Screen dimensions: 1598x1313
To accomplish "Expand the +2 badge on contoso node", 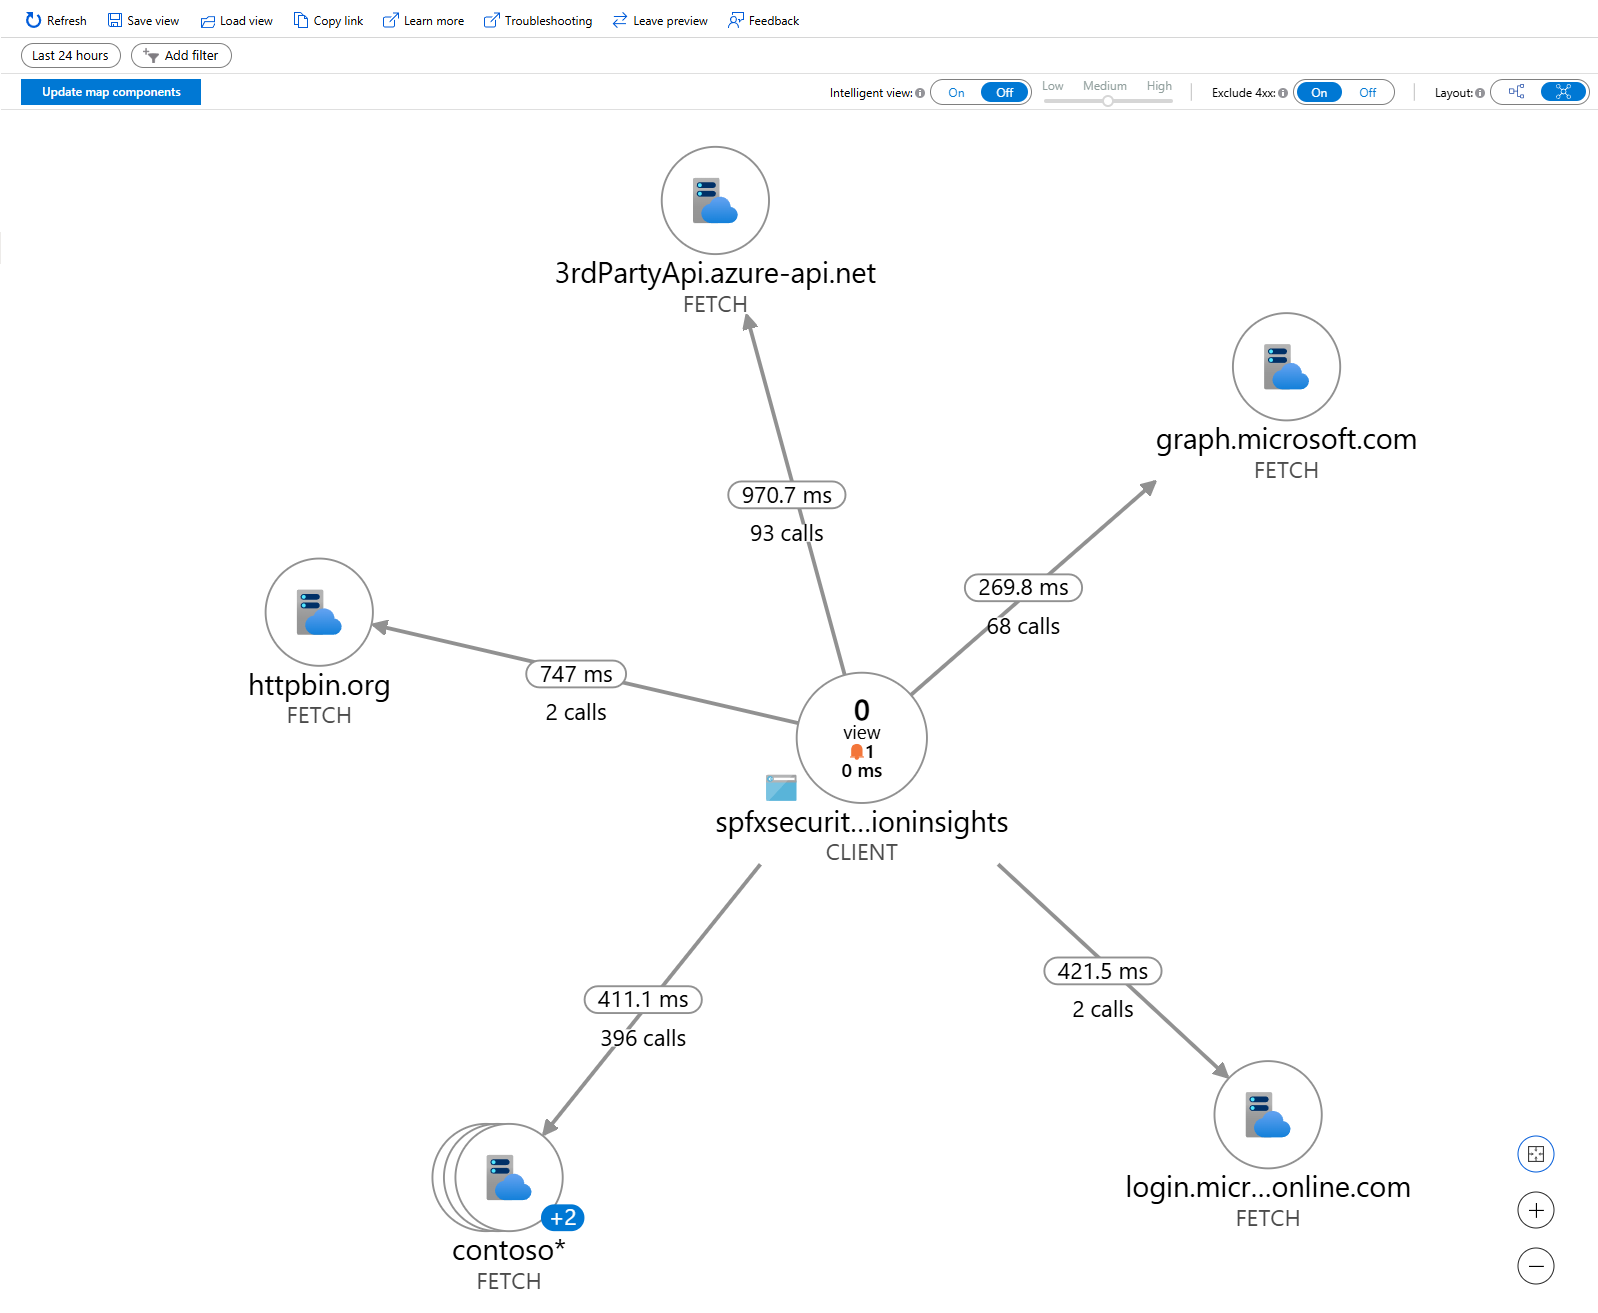I will pos(563,1218).
